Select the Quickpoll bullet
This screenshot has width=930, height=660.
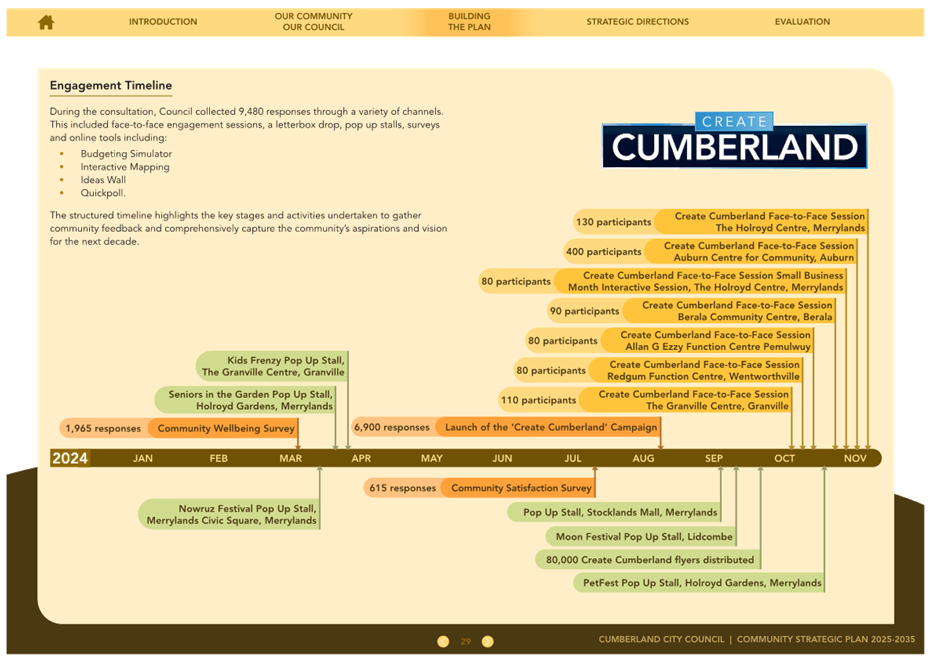pos(103,193)
